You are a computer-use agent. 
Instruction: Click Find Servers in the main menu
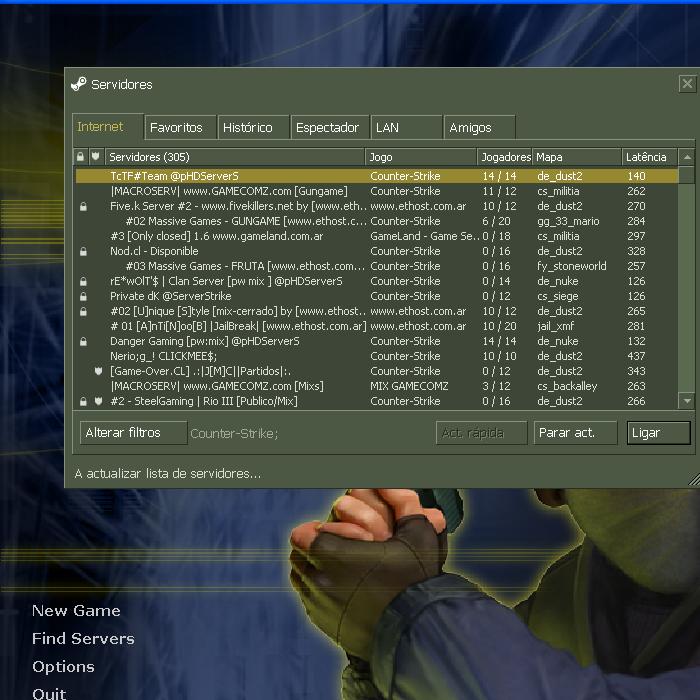(x=83, y=639)
